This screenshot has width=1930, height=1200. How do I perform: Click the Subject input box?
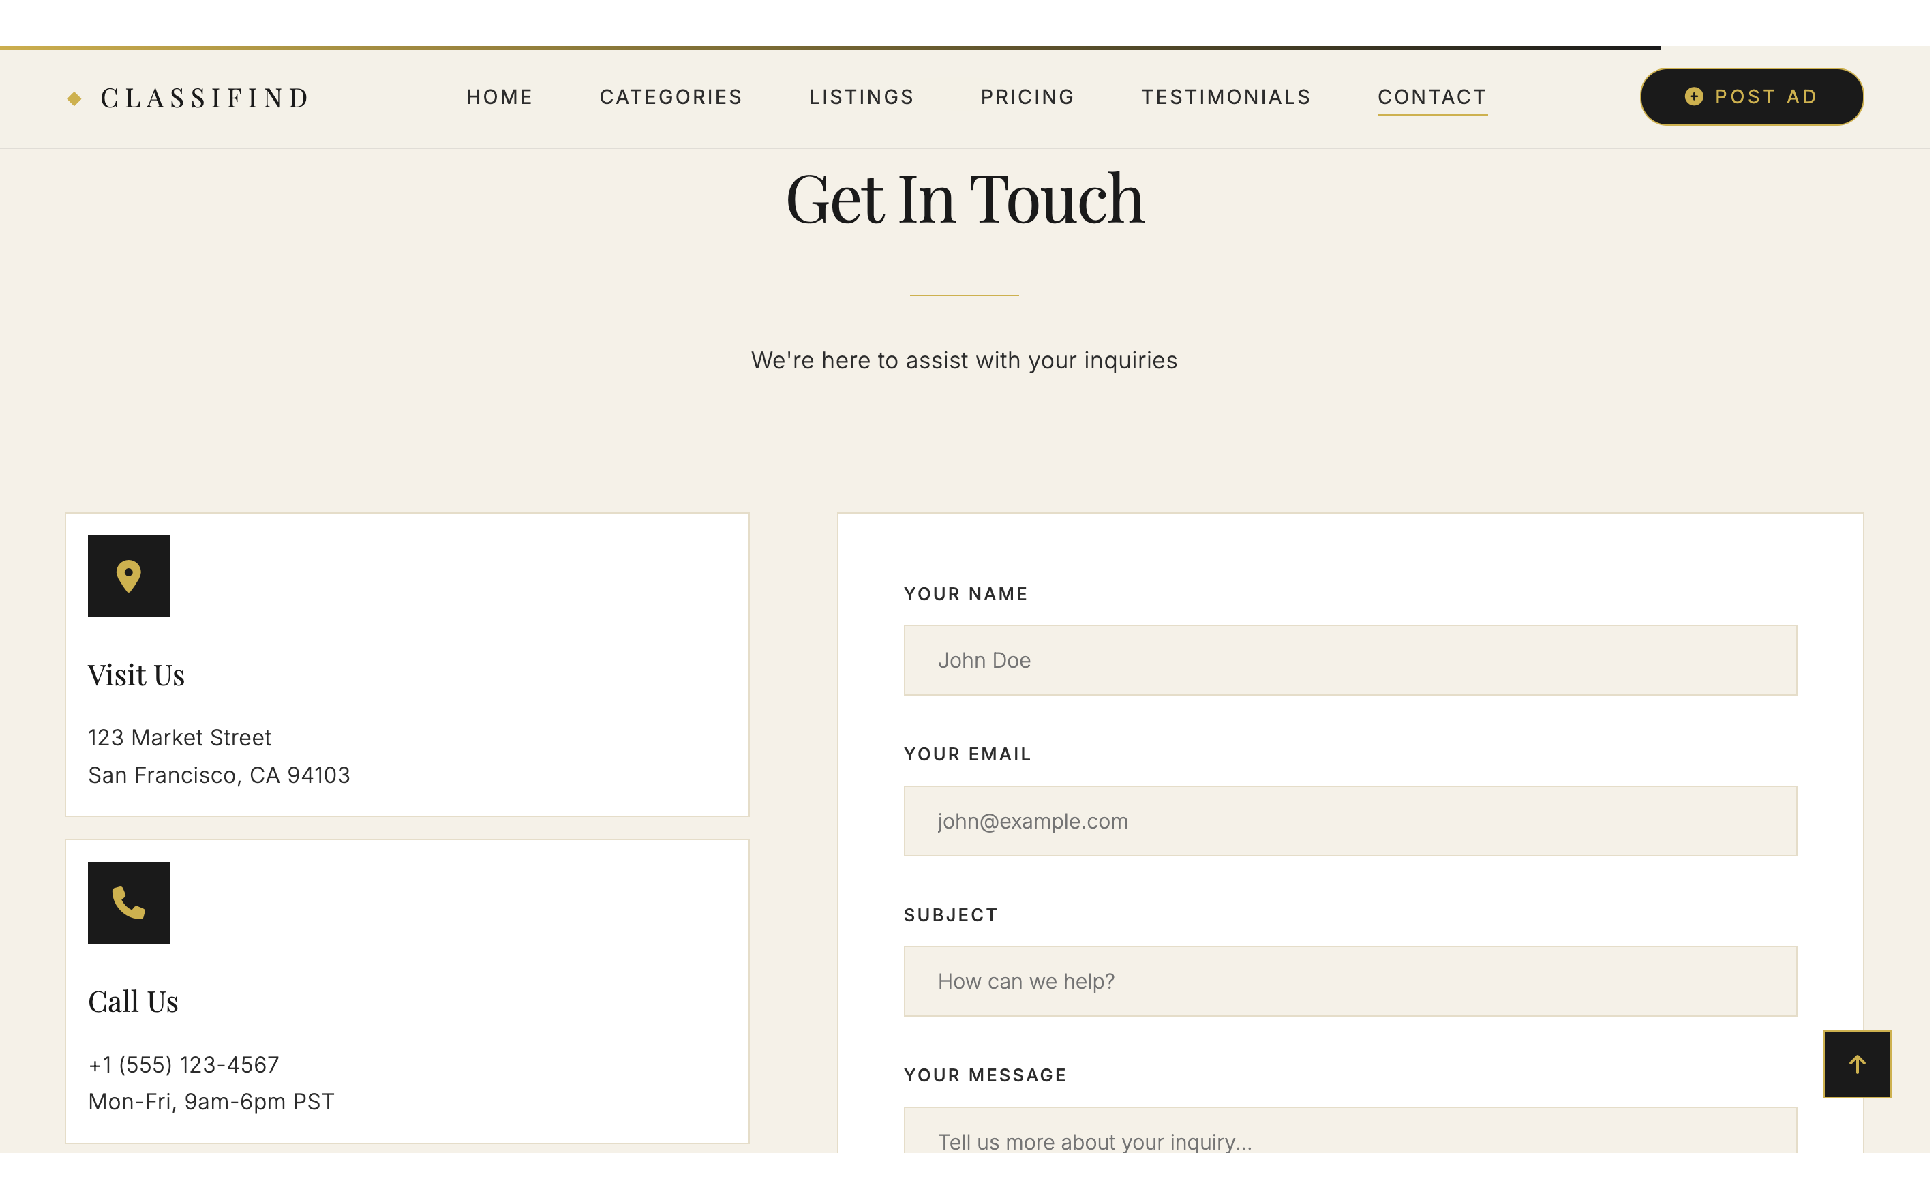coord(1350,982)
